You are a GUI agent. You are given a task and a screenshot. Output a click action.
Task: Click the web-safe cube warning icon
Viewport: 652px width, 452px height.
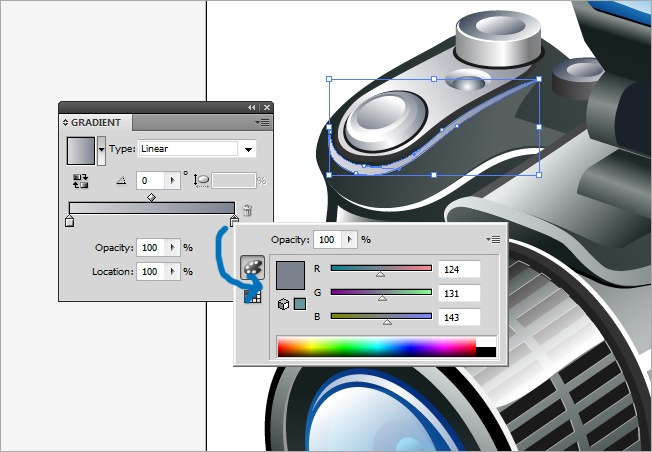coord(283,304)
